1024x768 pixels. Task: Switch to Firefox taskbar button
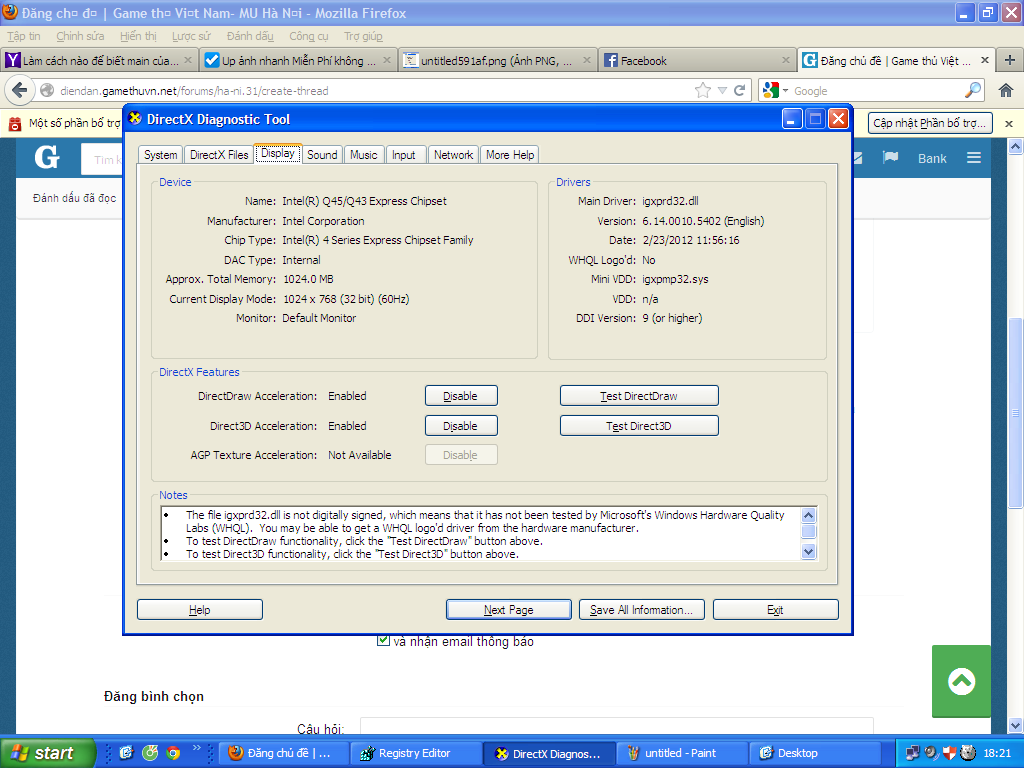[x=283, y=753]
